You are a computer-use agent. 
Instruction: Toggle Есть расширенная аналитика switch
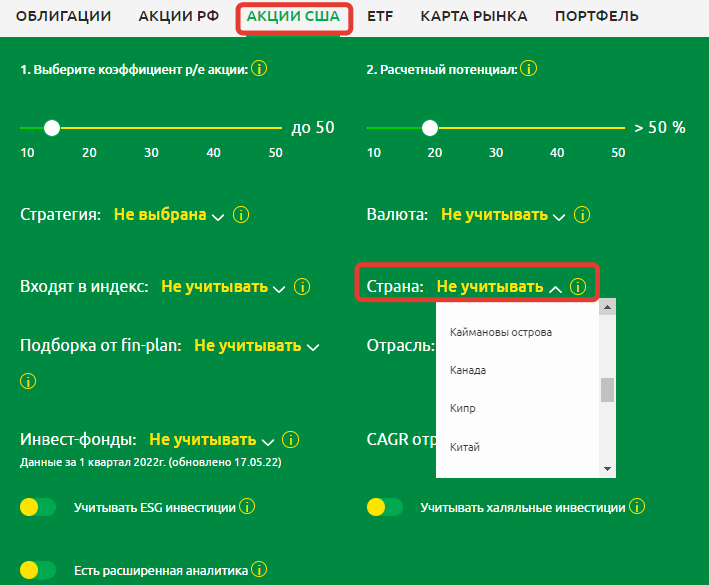click(x=37, y=570)
